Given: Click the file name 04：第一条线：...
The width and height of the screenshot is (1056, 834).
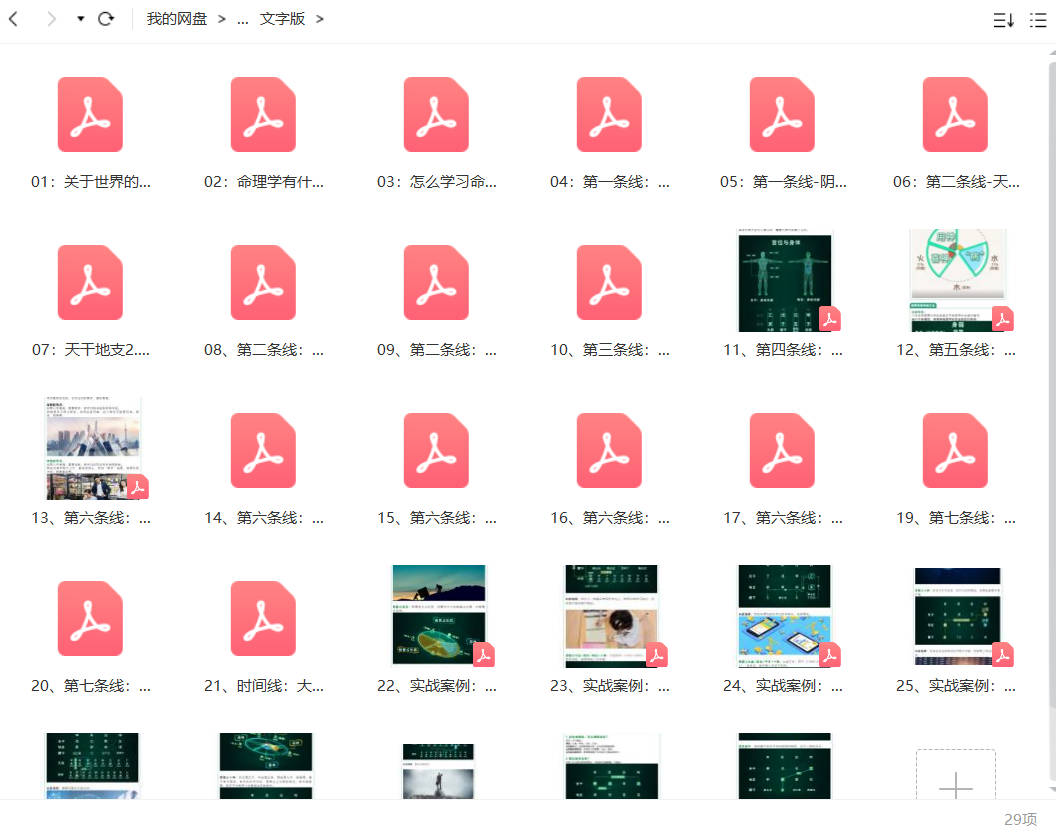Looking at the screenshot, I should pyautogui.click(x=609, y=182).
